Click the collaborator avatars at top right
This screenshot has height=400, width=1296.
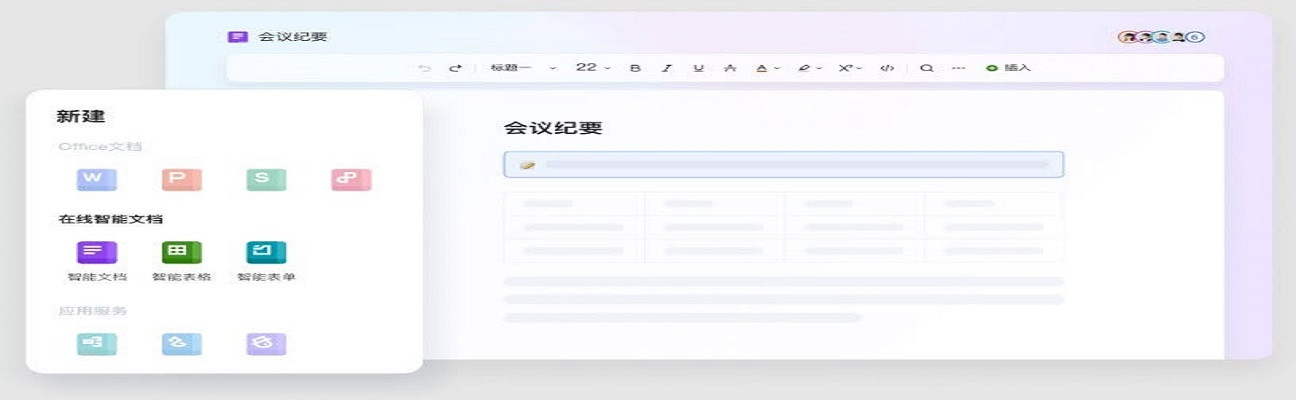1161,37
